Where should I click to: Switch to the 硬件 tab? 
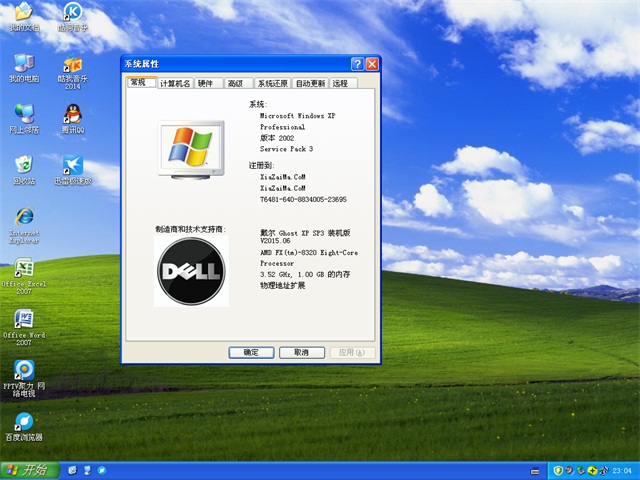pyautogui.click(x=205, y=84)
